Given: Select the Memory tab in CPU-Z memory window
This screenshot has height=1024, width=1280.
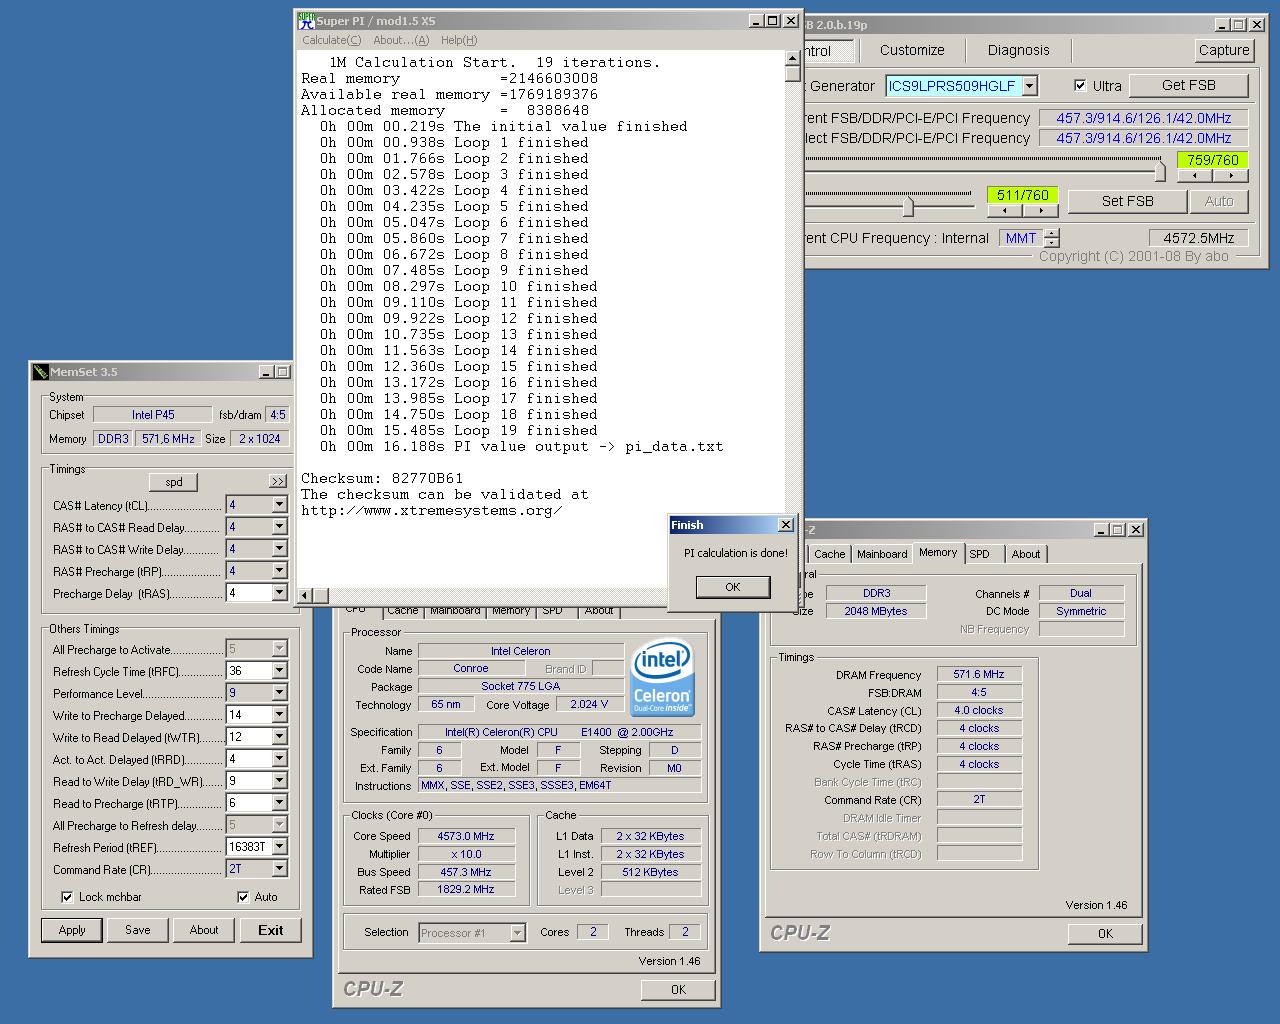Looking at the screenshot, I should click(938, 552).
